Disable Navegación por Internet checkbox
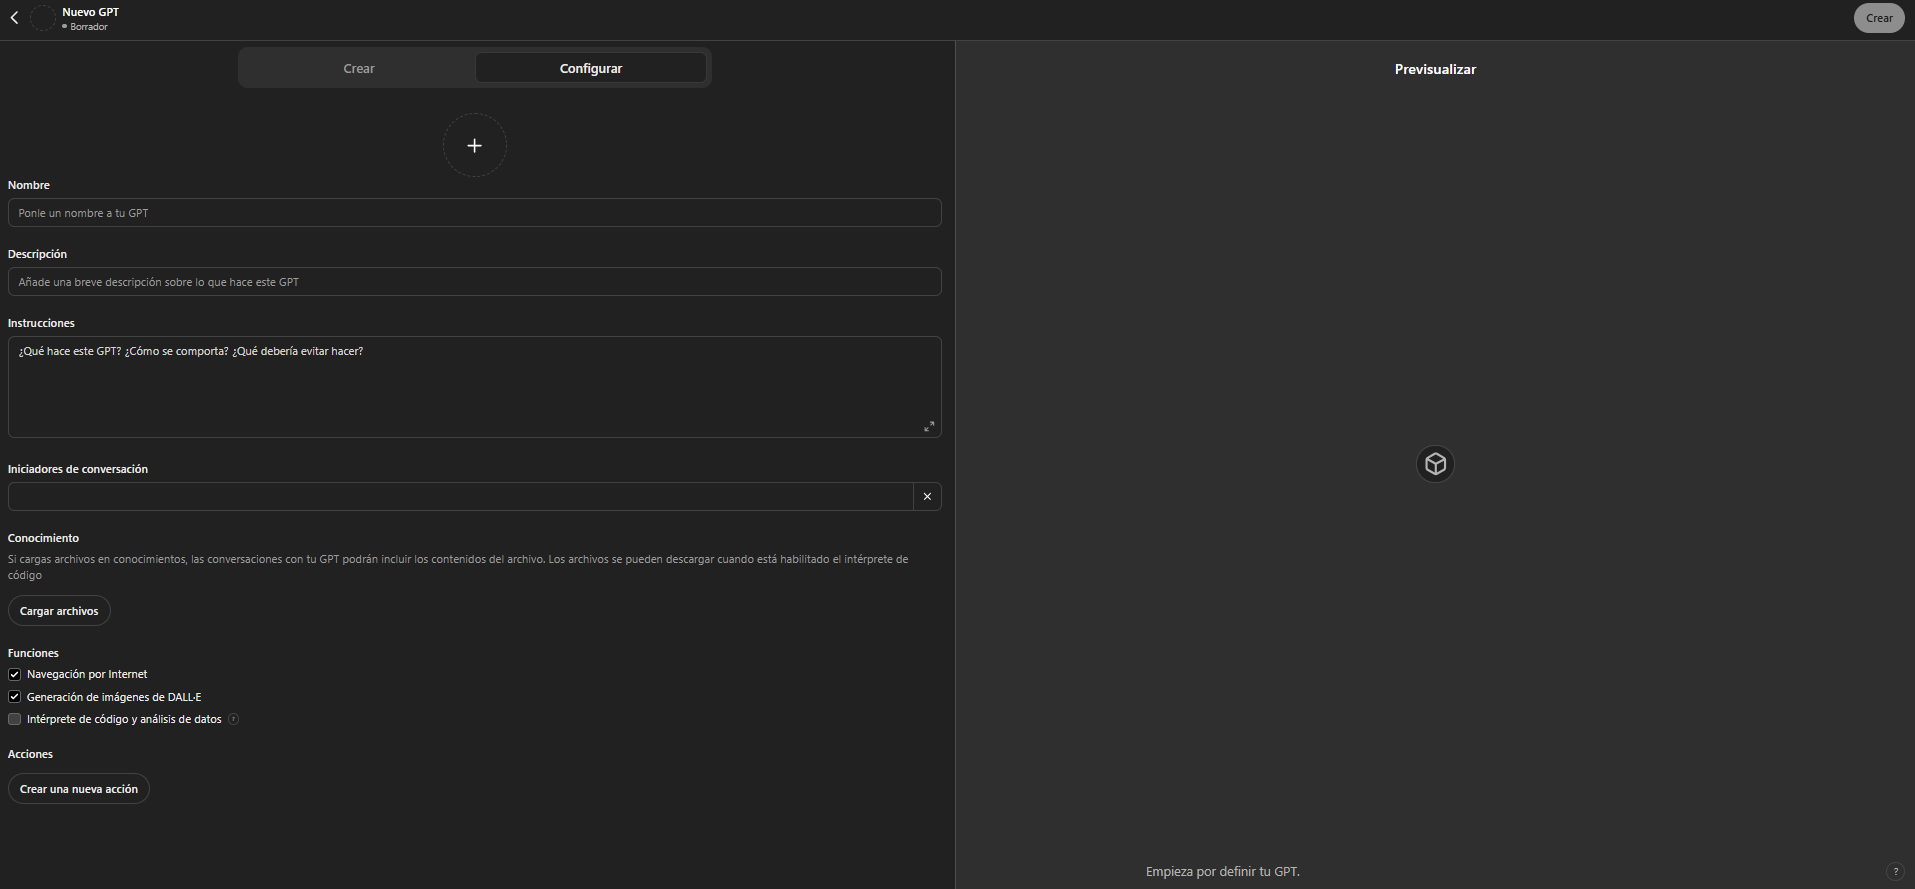Screen dimensions: 1915x889 [x=15, y=674]
